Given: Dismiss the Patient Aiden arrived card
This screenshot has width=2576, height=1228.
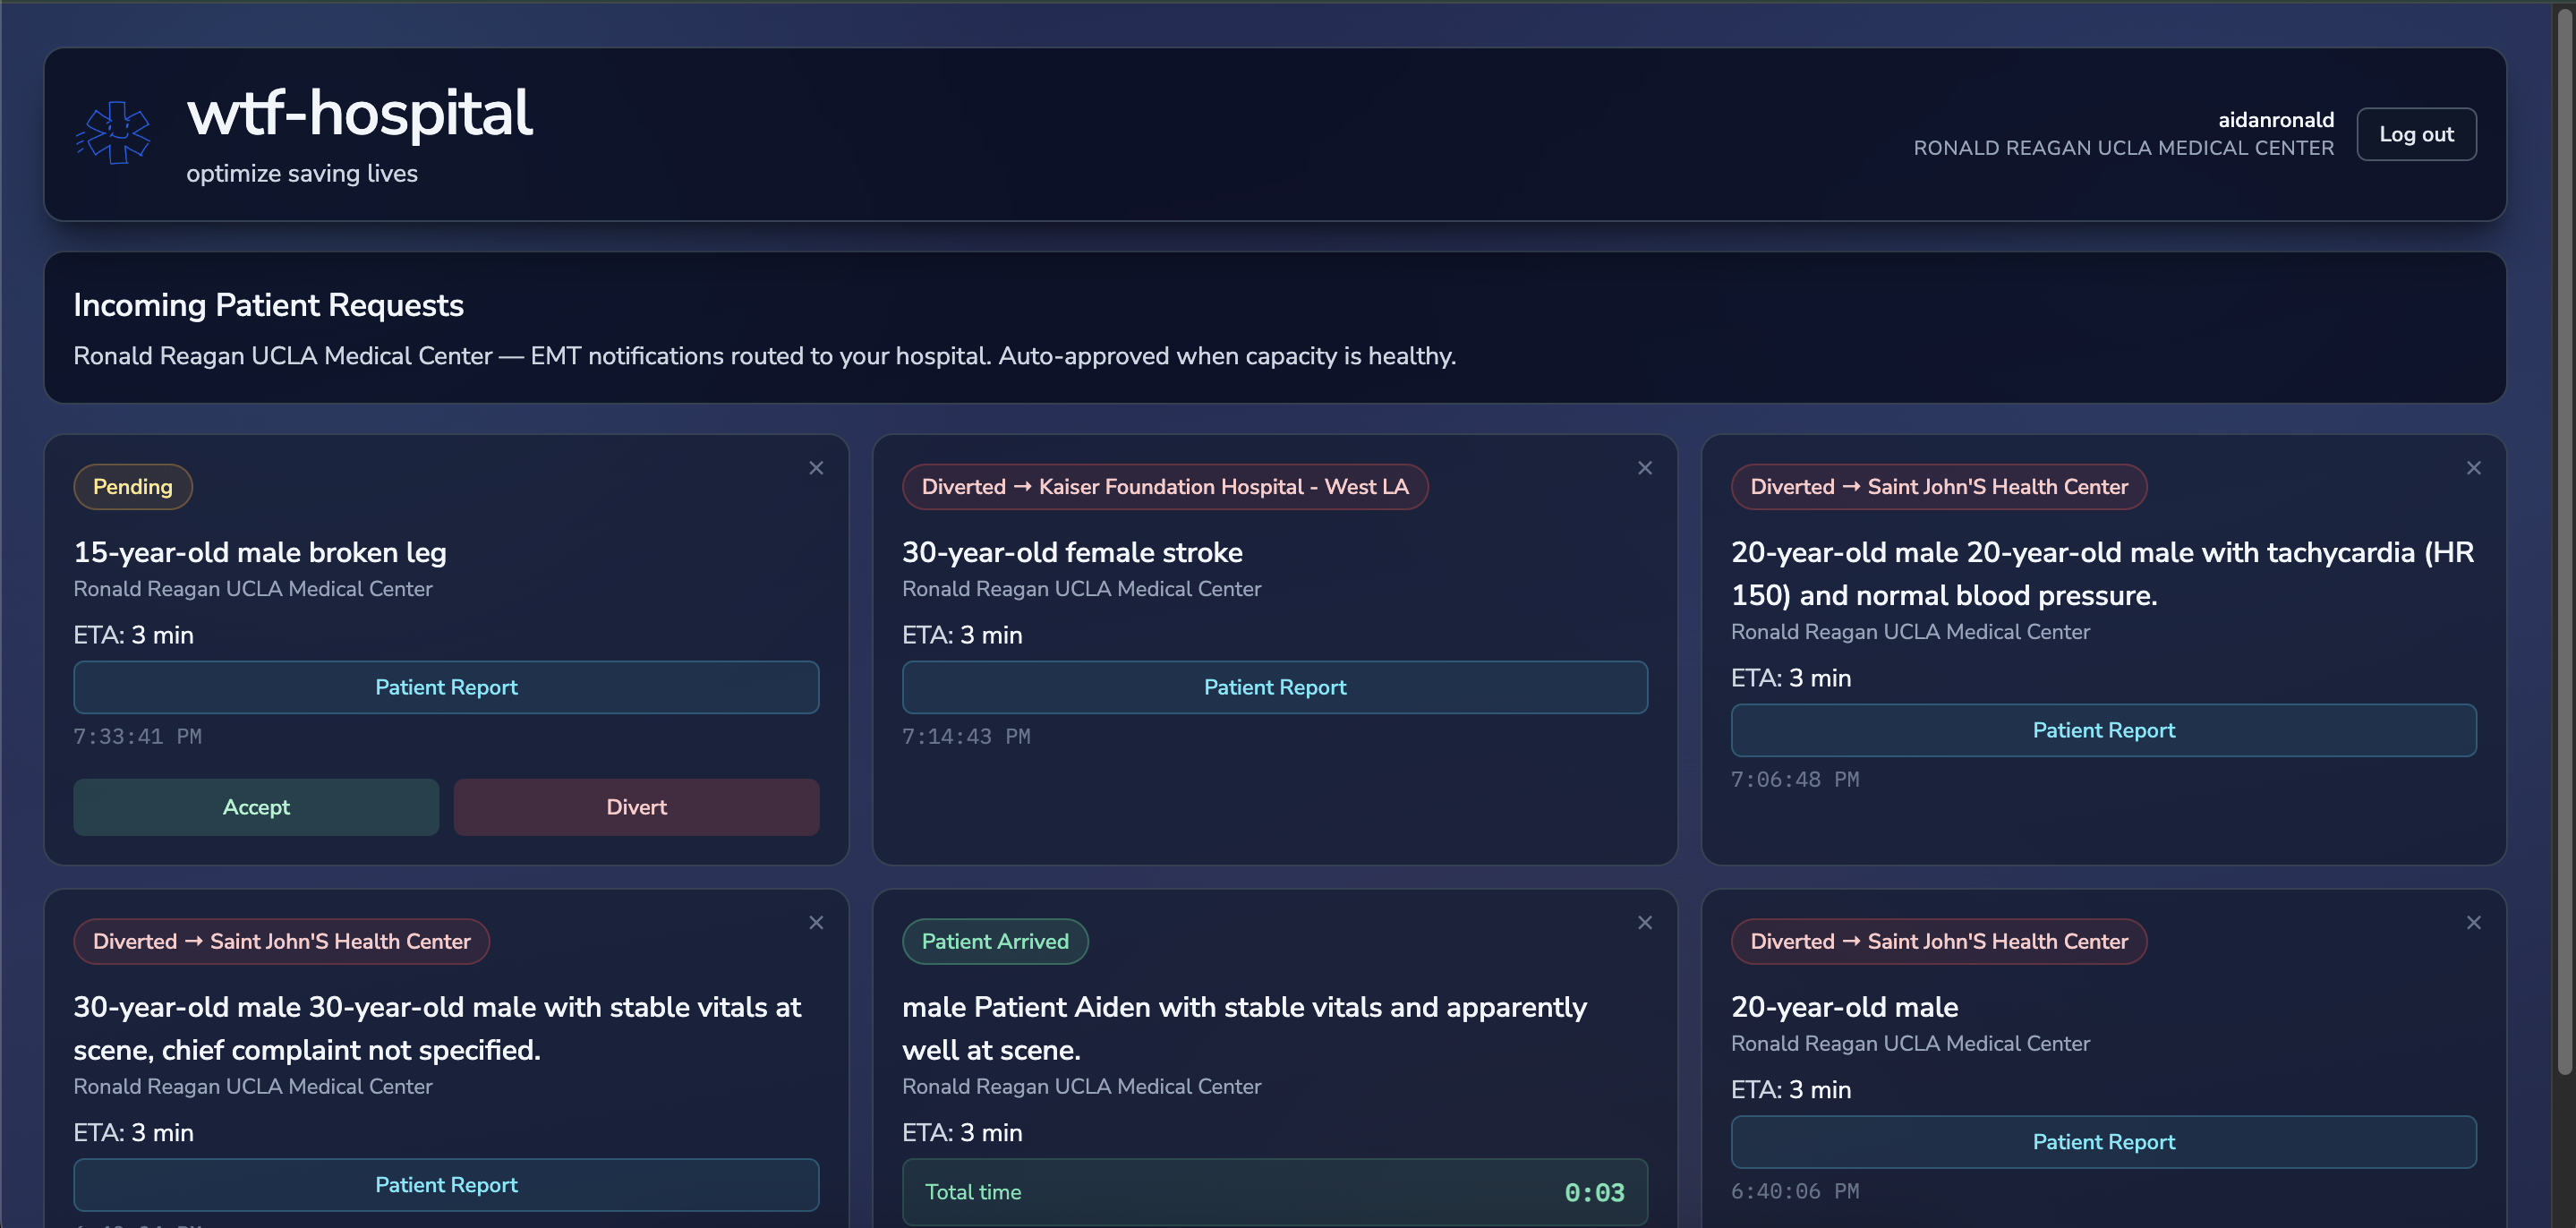Looking at the screenshot, I should pos(1644,922).
